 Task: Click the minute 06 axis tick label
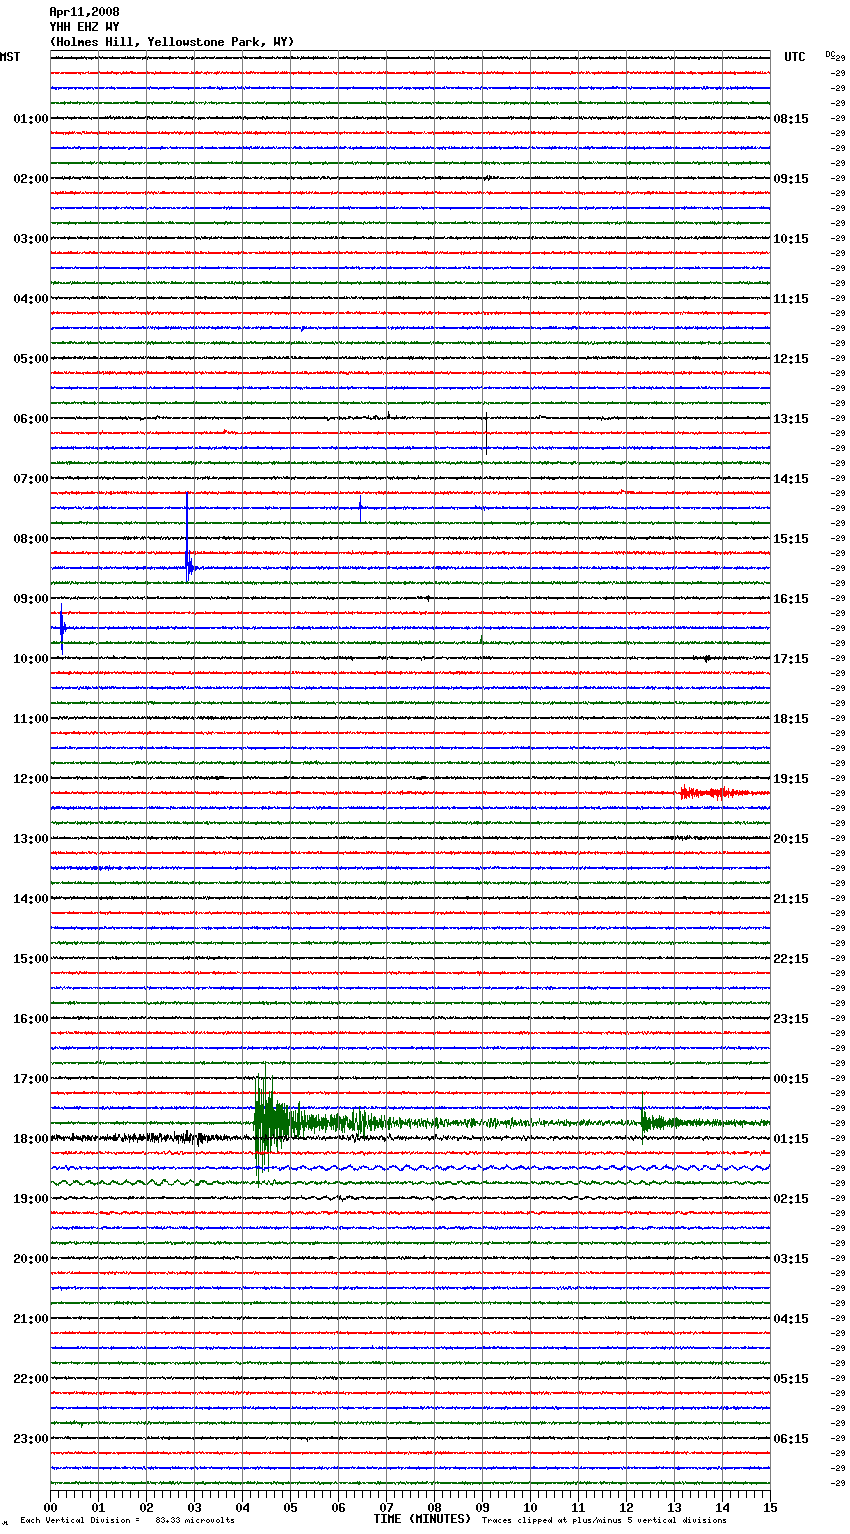coord(338,1508)
